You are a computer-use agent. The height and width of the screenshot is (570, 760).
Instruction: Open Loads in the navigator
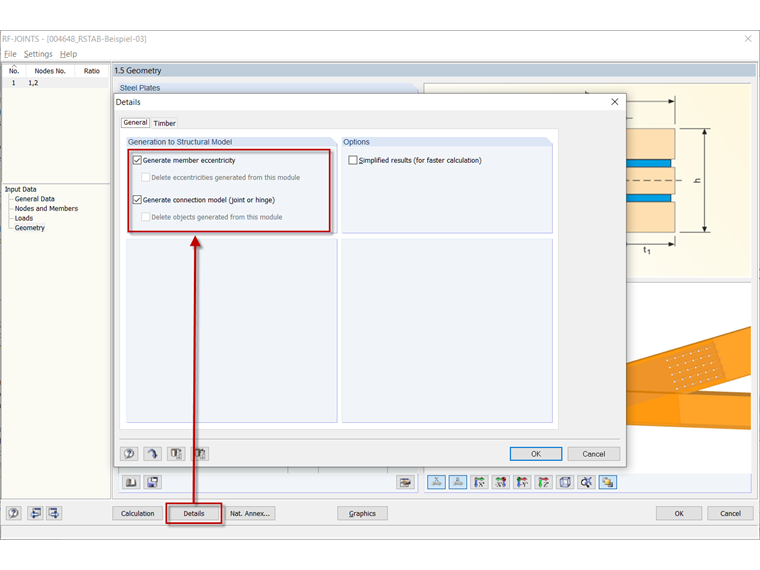(x=24, y=218)
